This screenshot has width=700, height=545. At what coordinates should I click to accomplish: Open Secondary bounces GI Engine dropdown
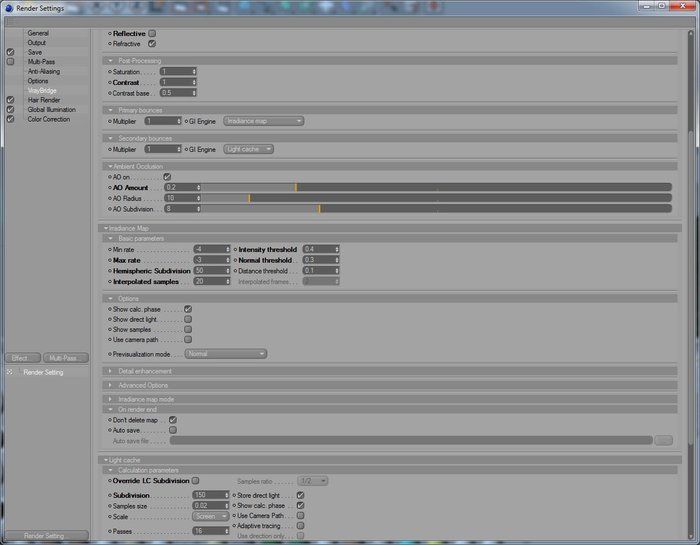pyautogui.click(x=248, y=149)
